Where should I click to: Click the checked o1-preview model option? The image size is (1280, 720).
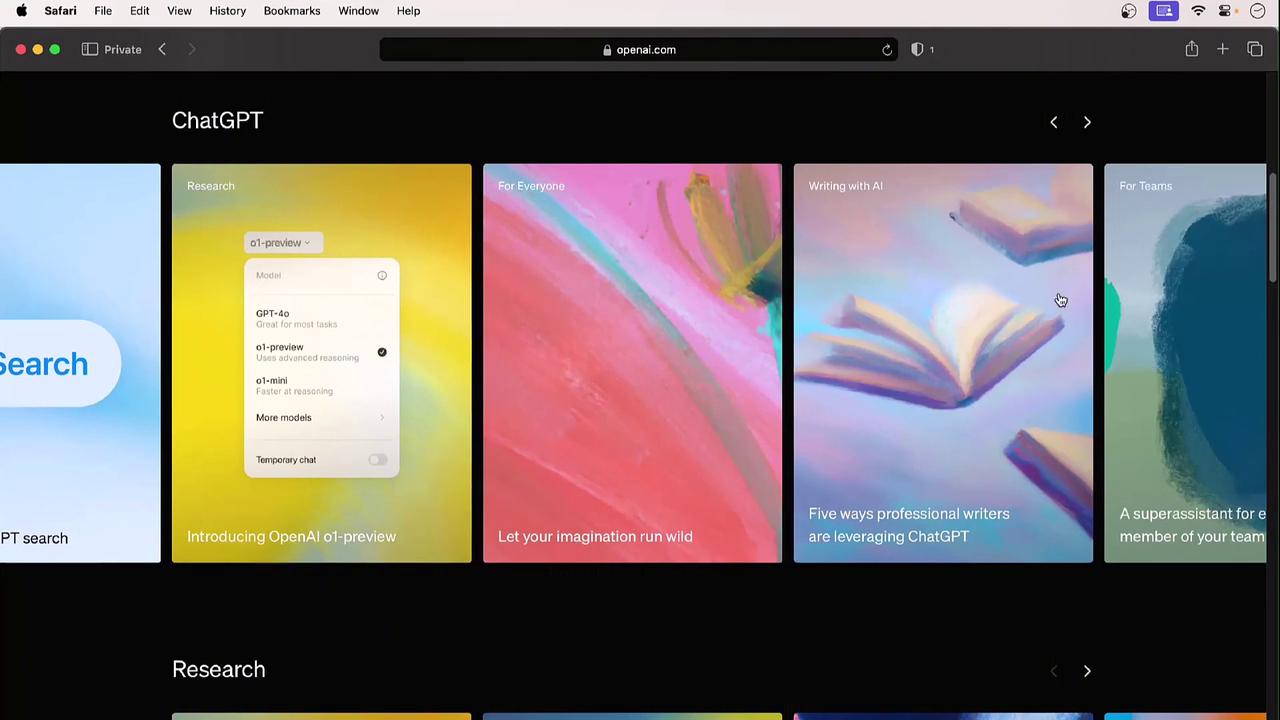coord(321,352)
